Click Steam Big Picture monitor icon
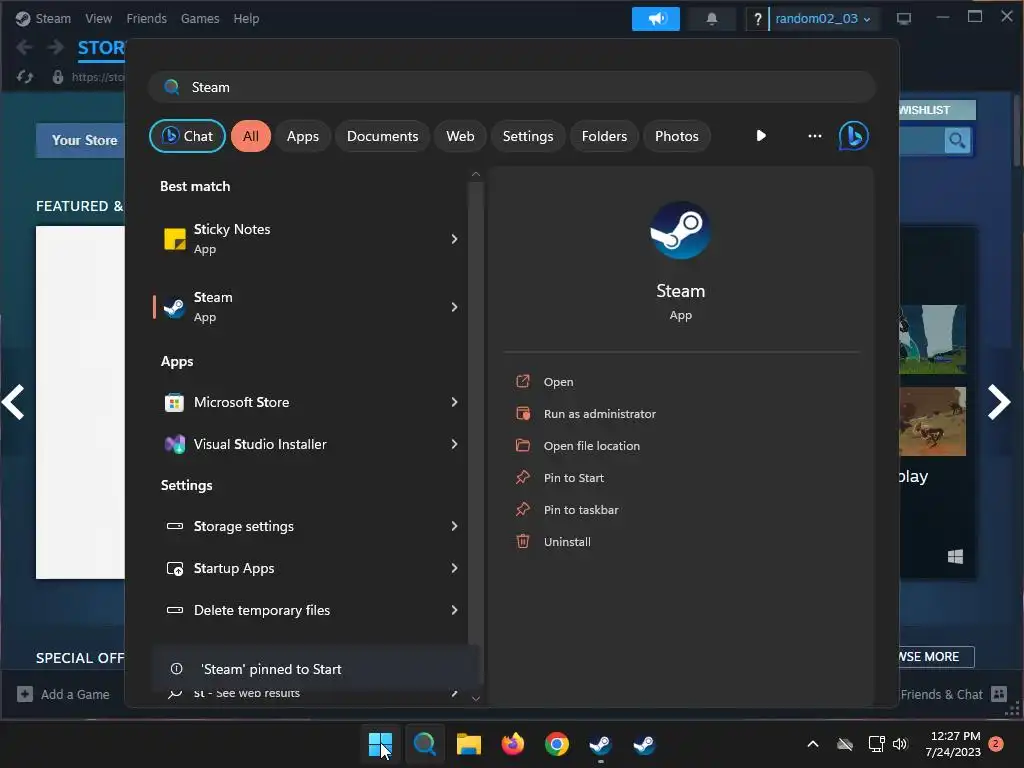 click(x=904, y=19)
